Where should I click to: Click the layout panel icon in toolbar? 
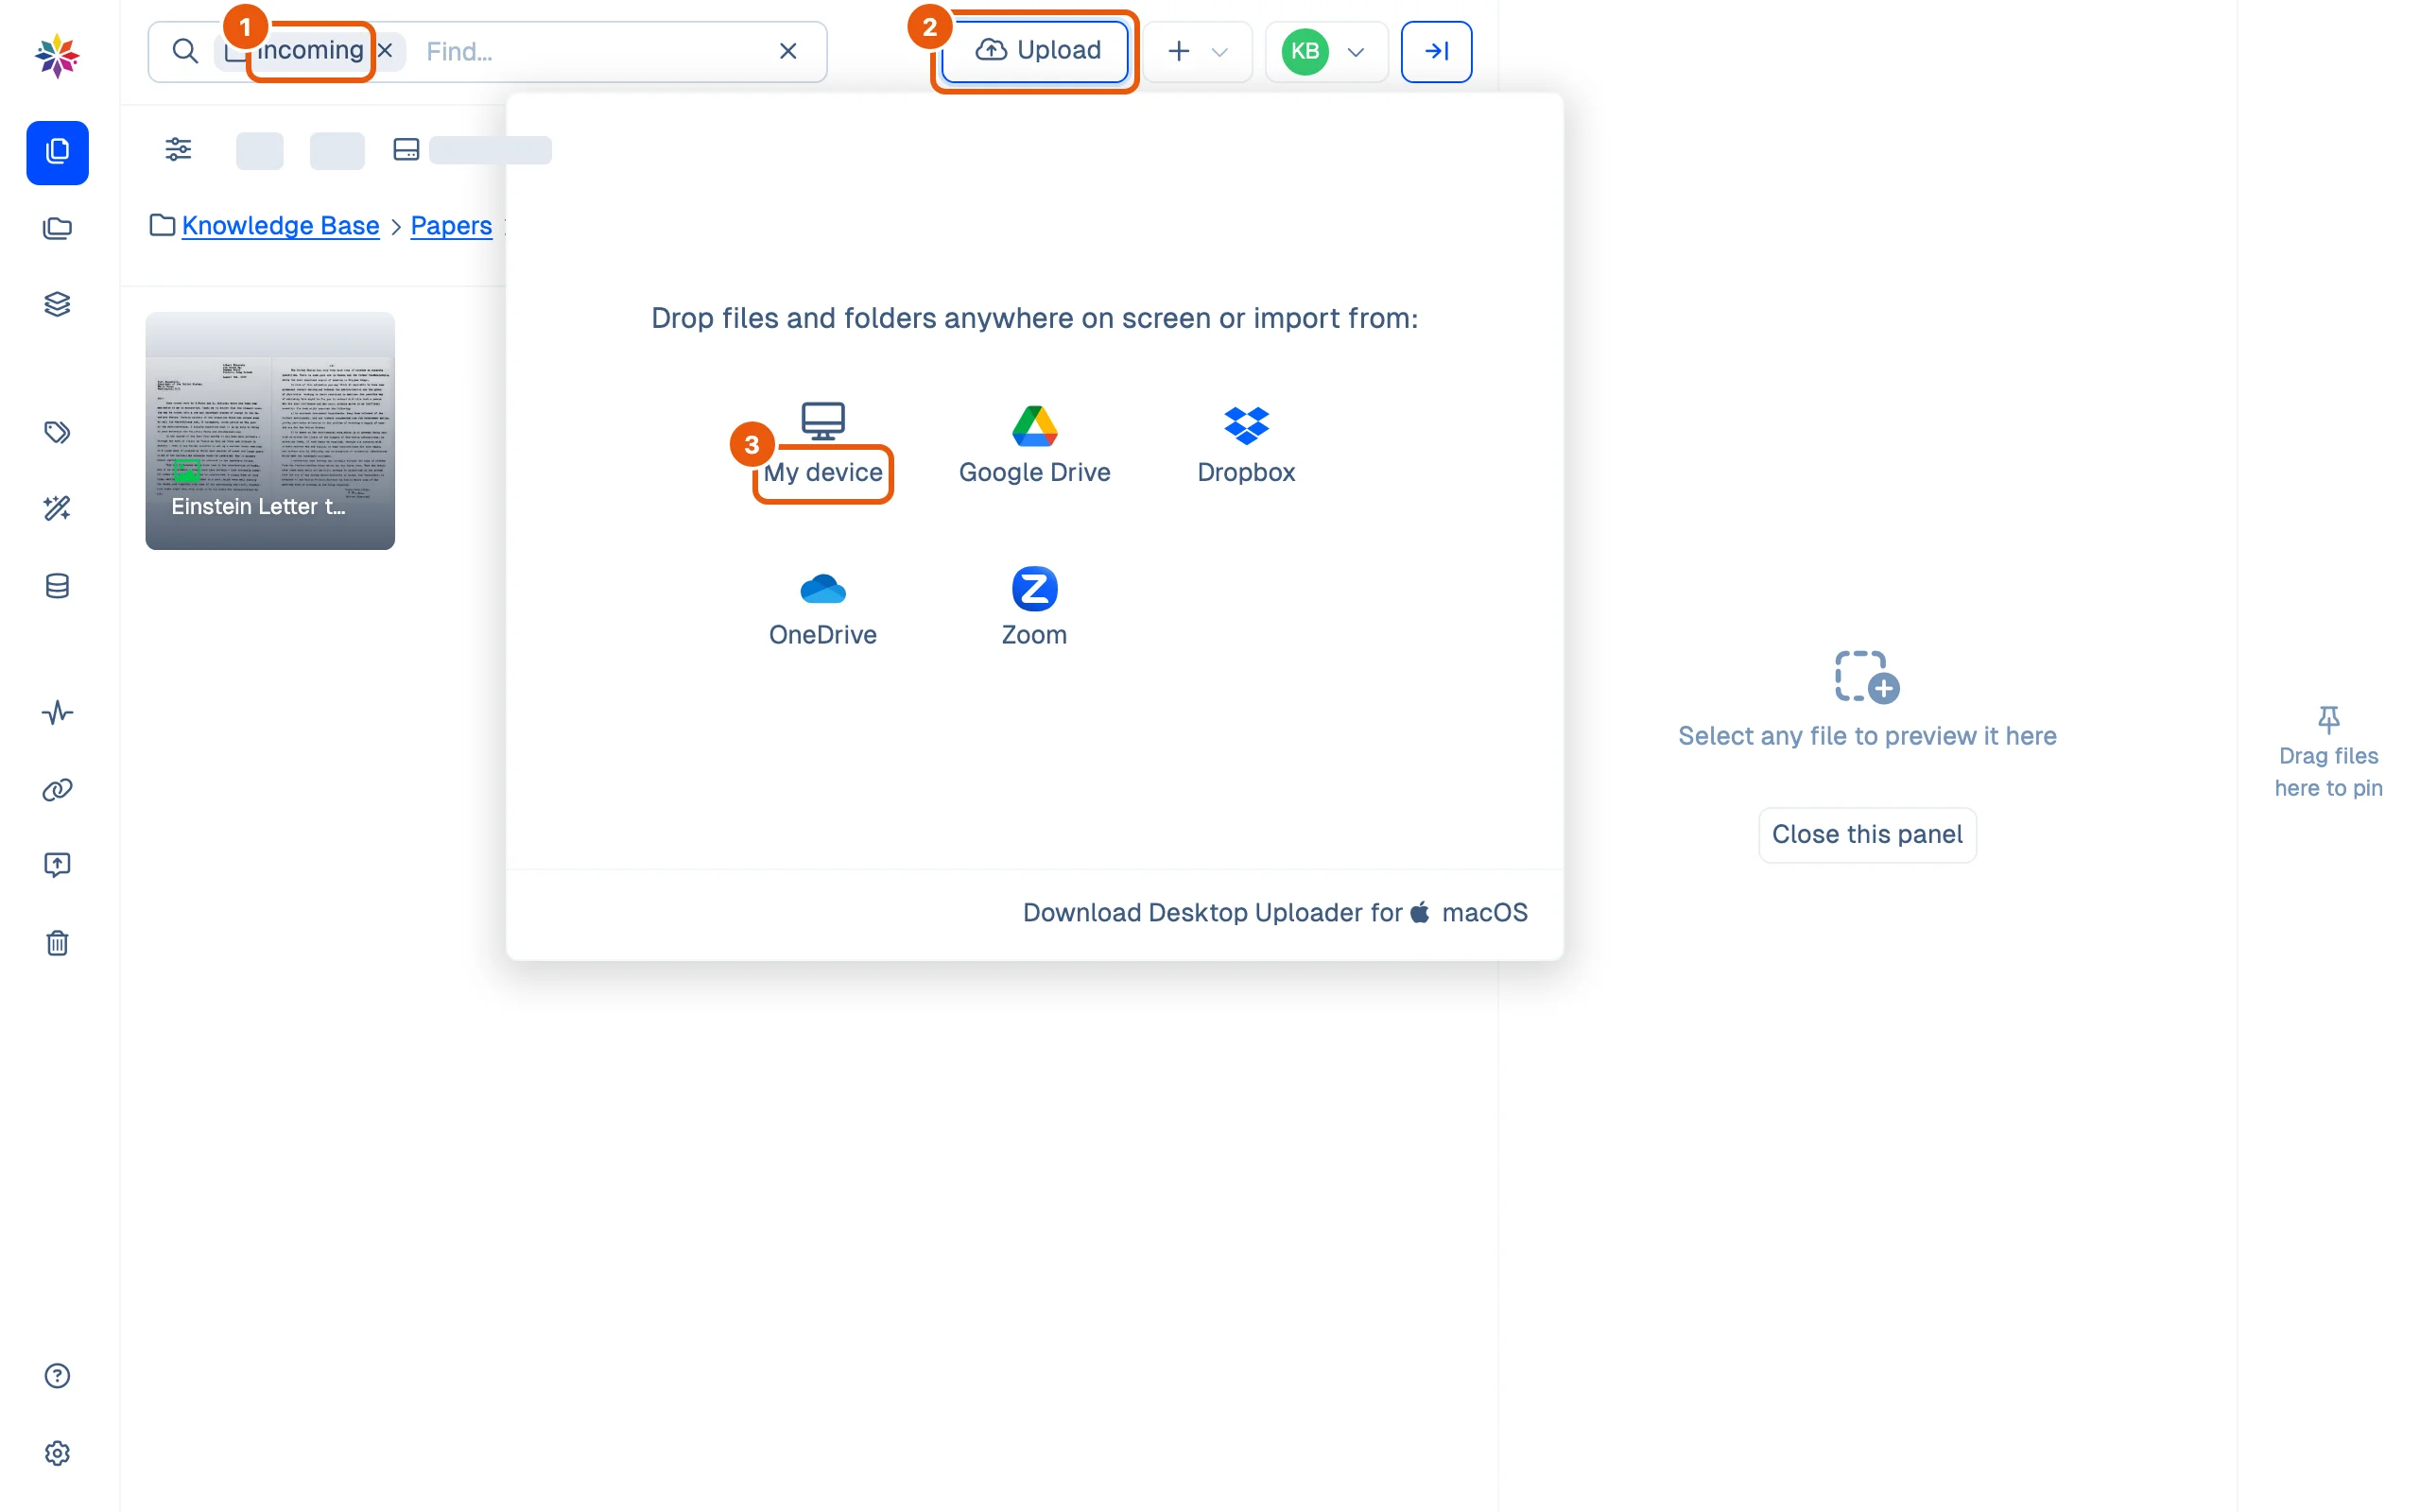(406, 150)
